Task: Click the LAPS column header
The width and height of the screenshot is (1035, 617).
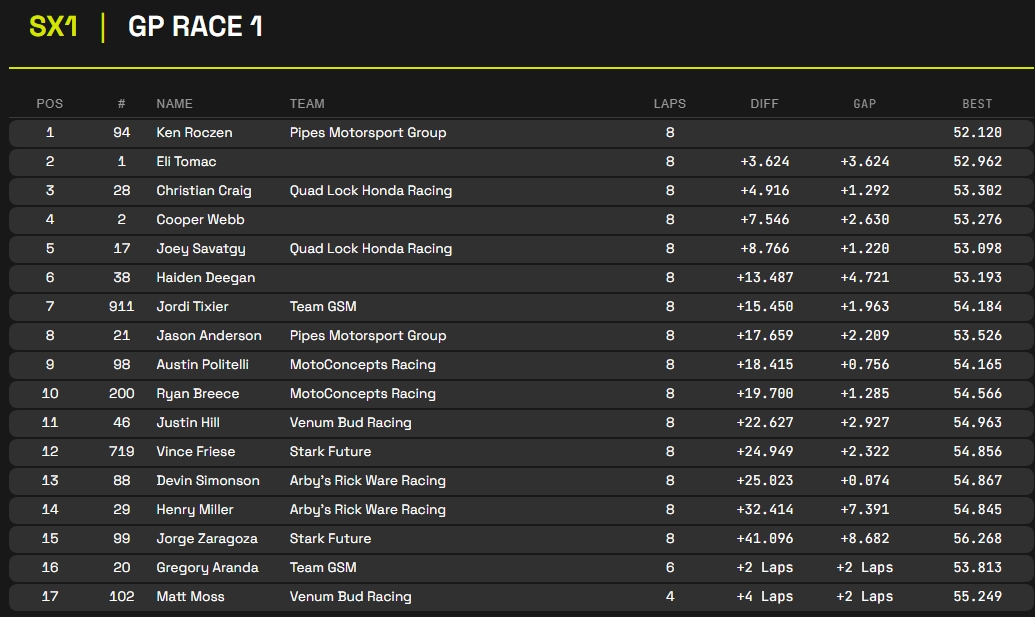Action: (670, 104)
